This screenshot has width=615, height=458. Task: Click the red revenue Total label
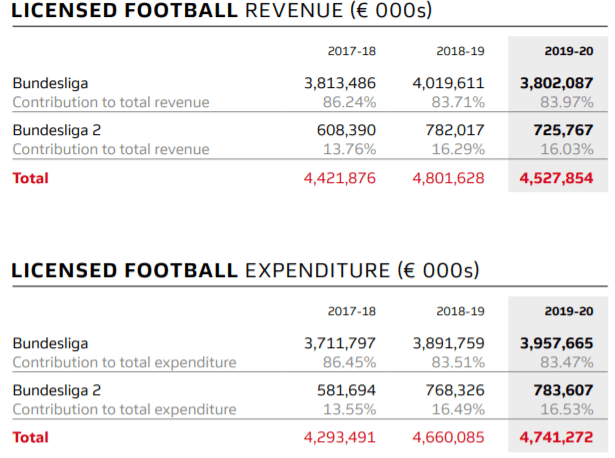point(31,178)
